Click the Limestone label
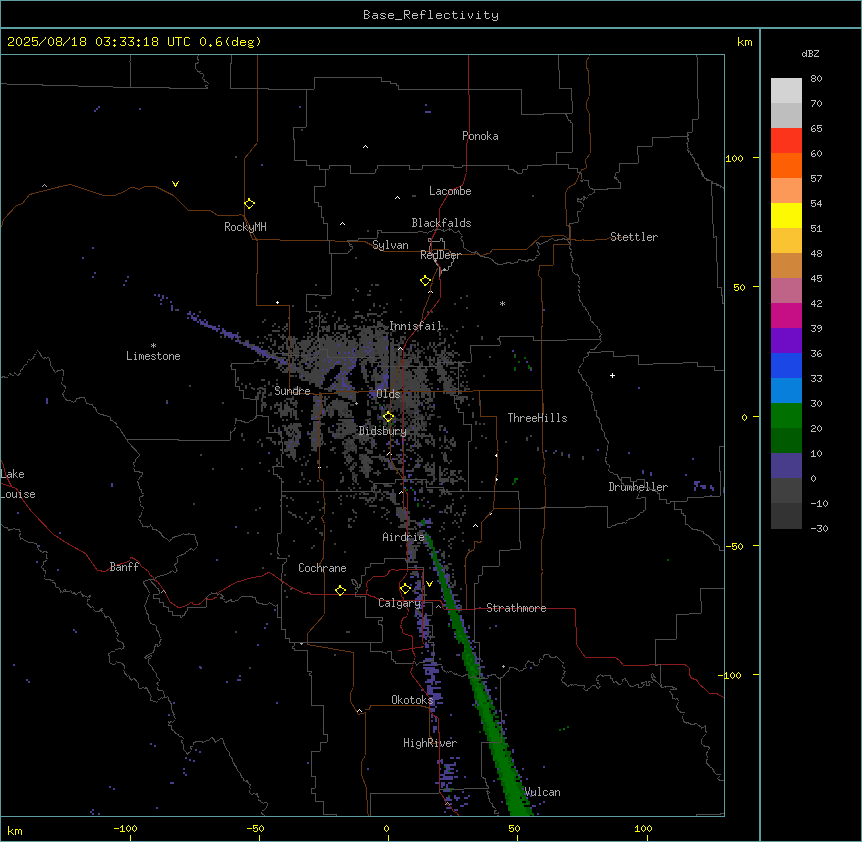Viewport: 862px width, 842px height. [x=153, y=356]
